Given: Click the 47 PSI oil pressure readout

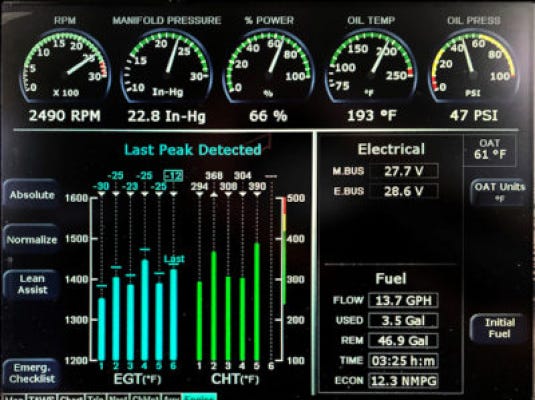Looking at the screenshot, I should (x=474, y=116).
